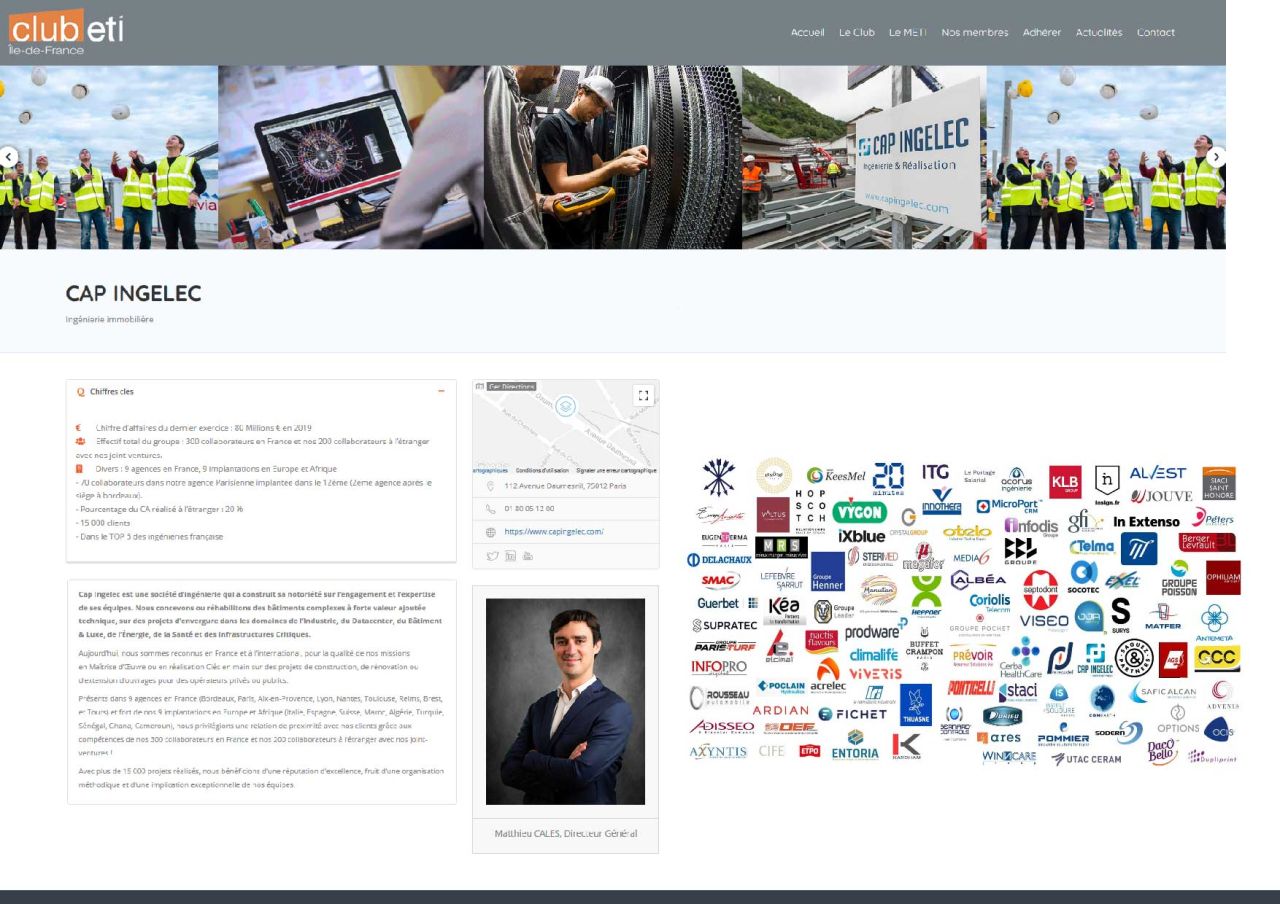Click the Twitter icon in contact card
The height and width of the screenshot is (904, 1280).
click(492, 556)
